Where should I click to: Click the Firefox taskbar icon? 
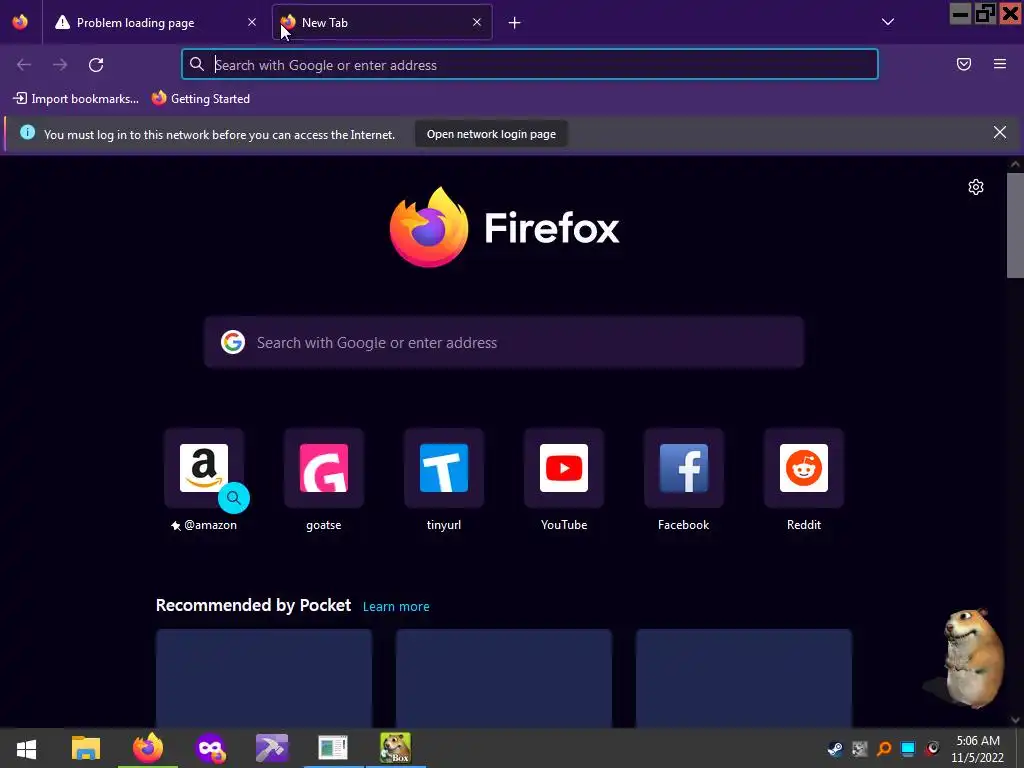click(148, 748)
